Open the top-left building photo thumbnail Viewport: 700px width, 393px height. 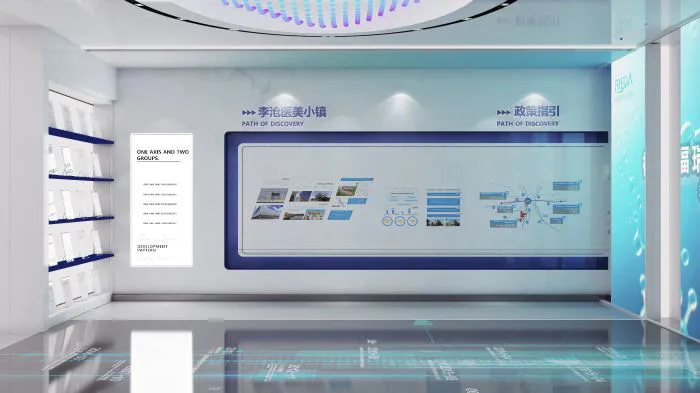[272, 195]
